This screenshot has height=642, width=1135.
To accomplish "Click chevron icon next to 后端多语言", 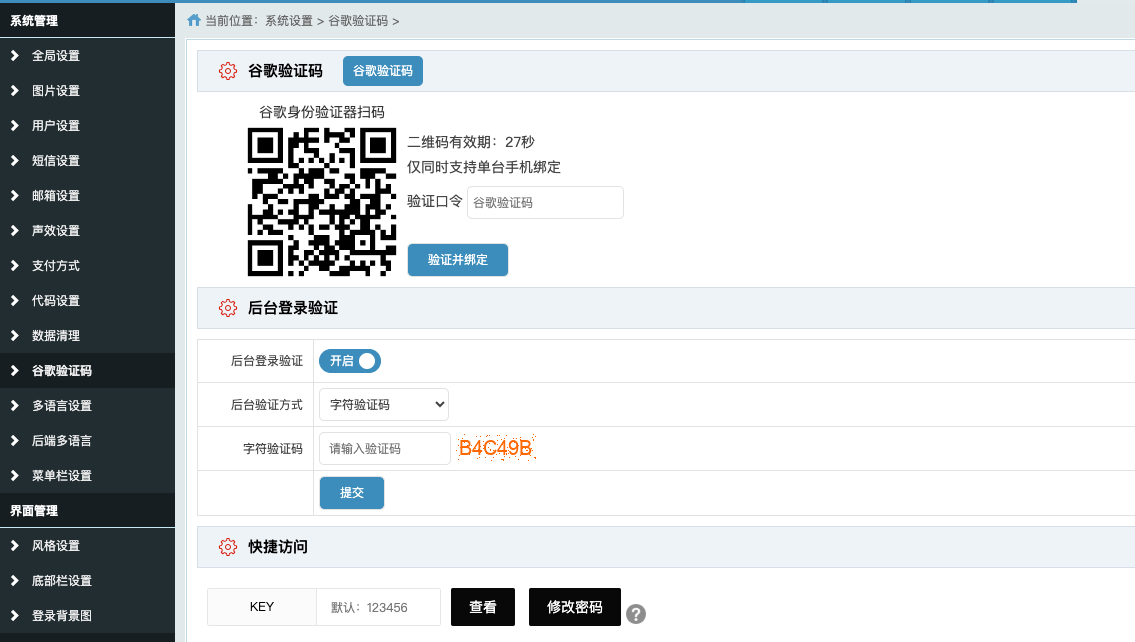I will tap(14, 440).
